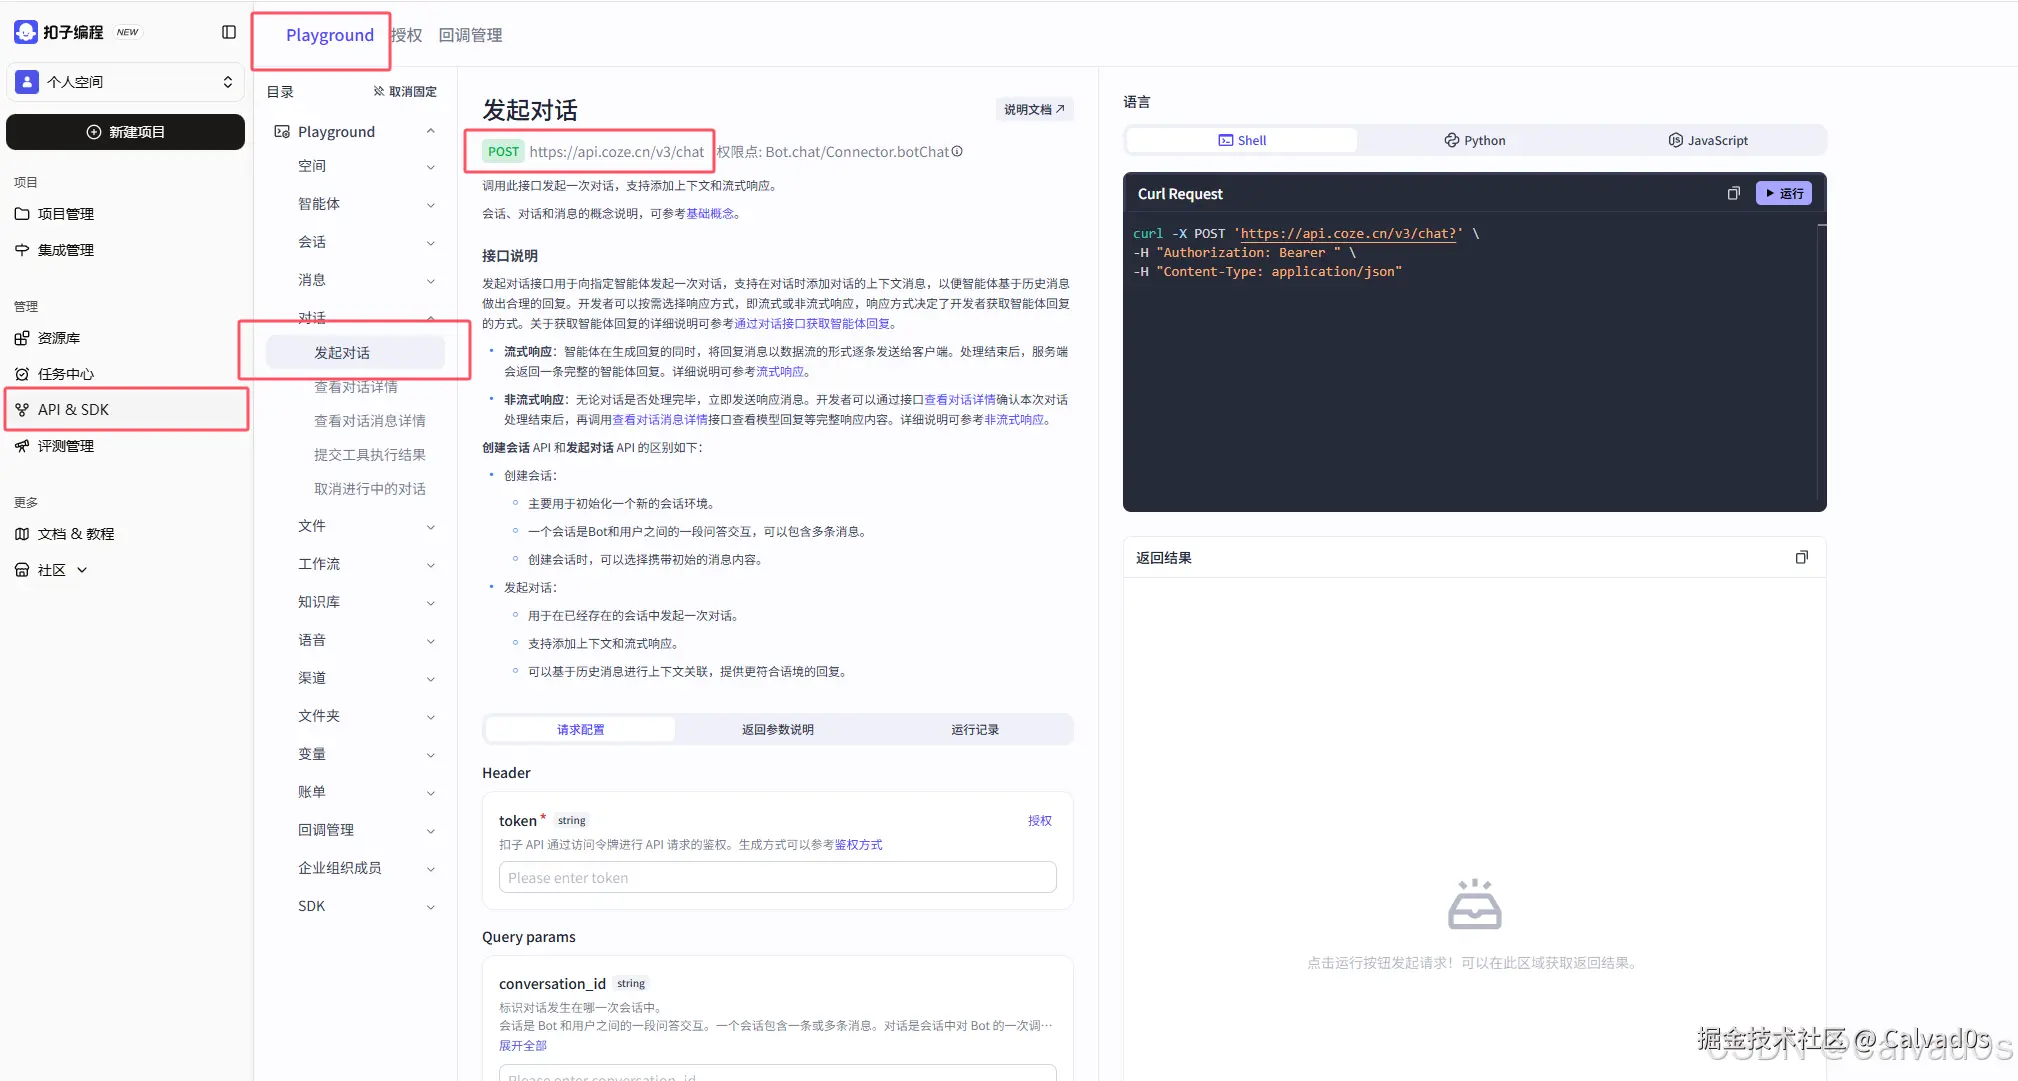Copy the Curl Request code
Viewport: 2018px width, 1081px height.
pos(1733,194)
